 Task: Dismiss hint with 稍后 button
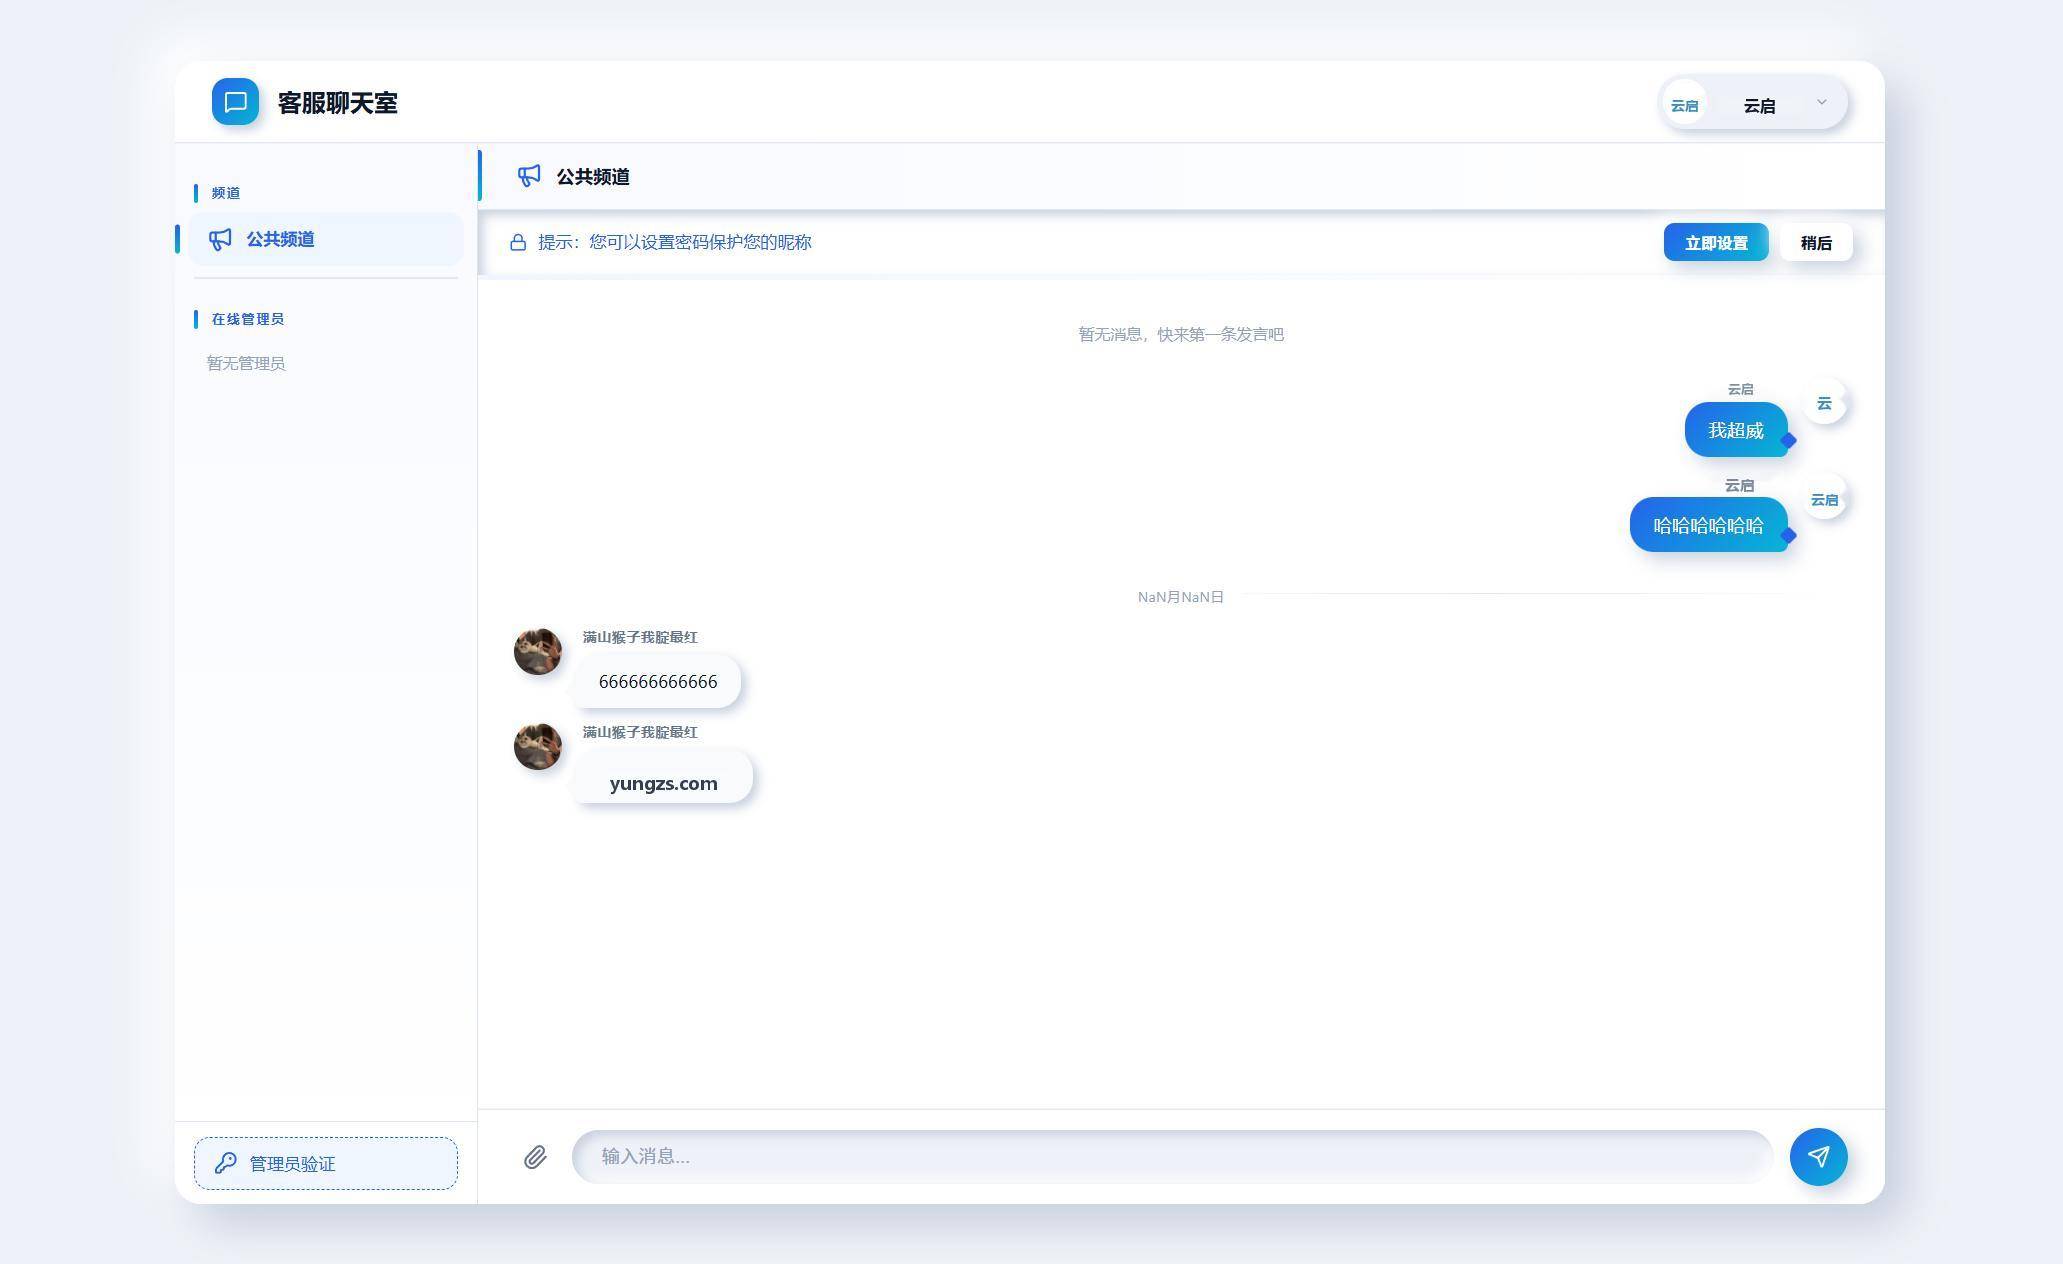coord(1816,242)
